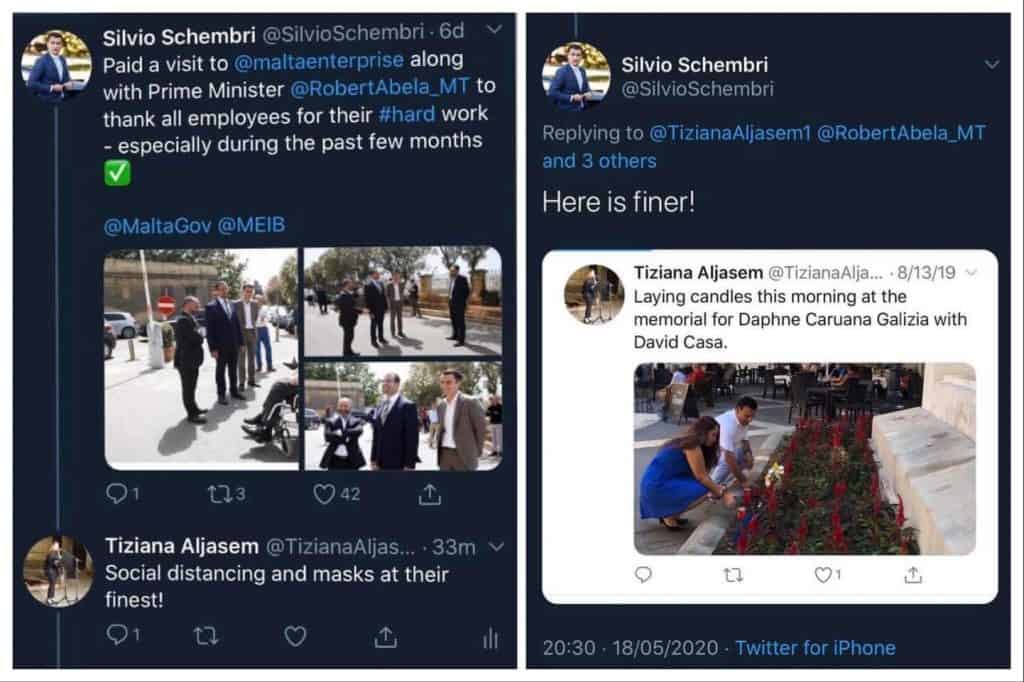Screen dimensions: 1024x682
Task: Reply to Tiziana's social distancing tweet
Action: click(116, 636)
